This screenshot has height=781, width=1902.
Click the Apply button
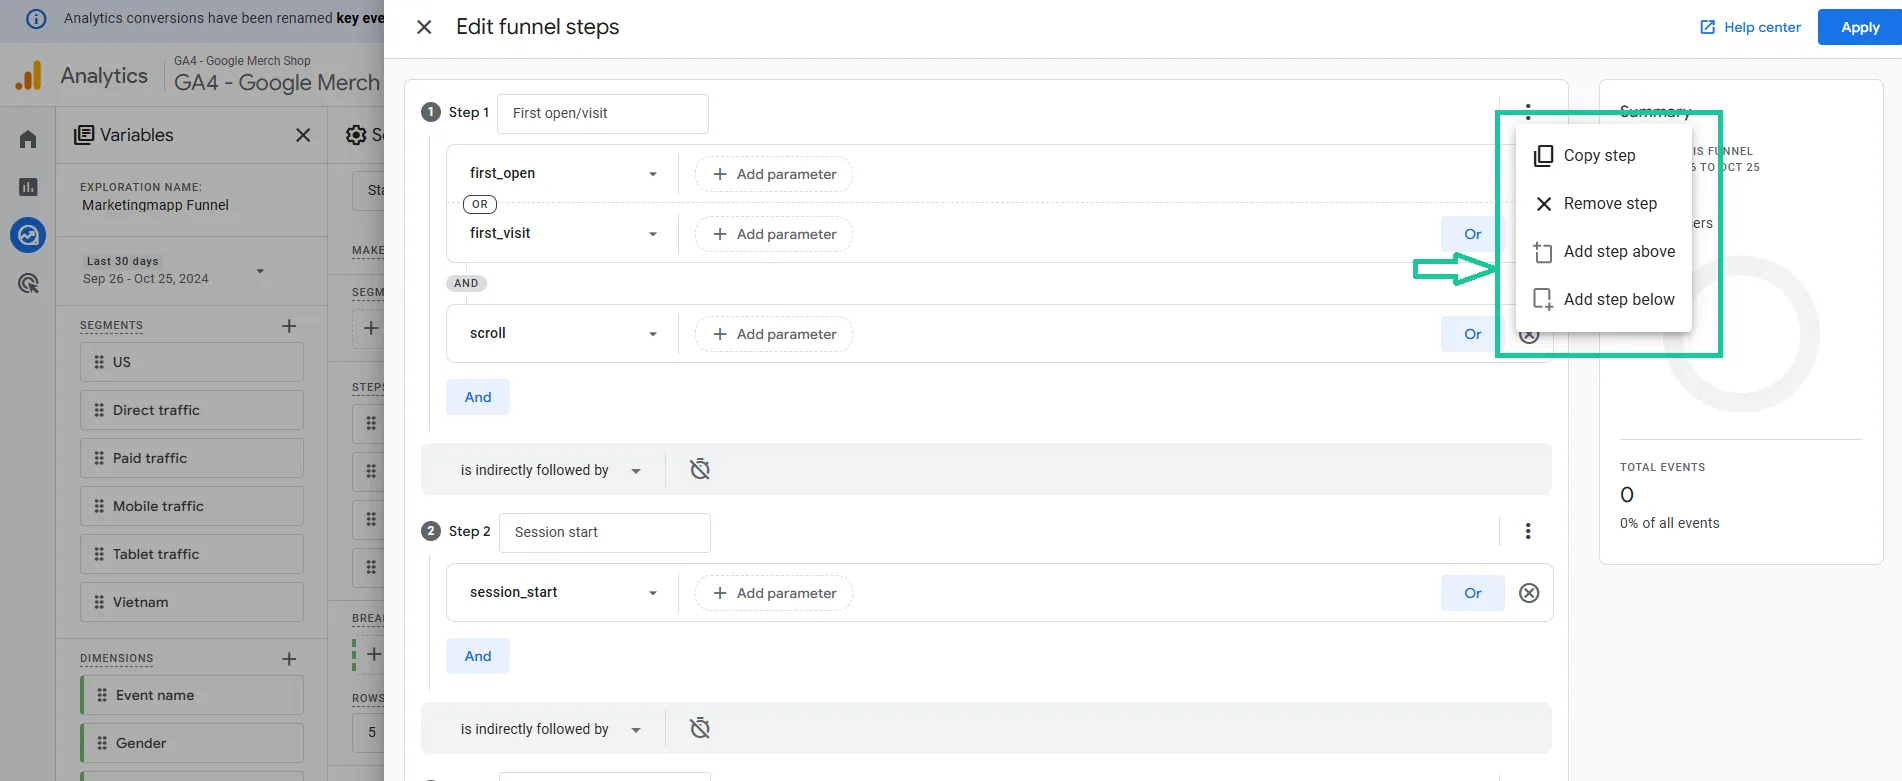[x=1860, y=27]
